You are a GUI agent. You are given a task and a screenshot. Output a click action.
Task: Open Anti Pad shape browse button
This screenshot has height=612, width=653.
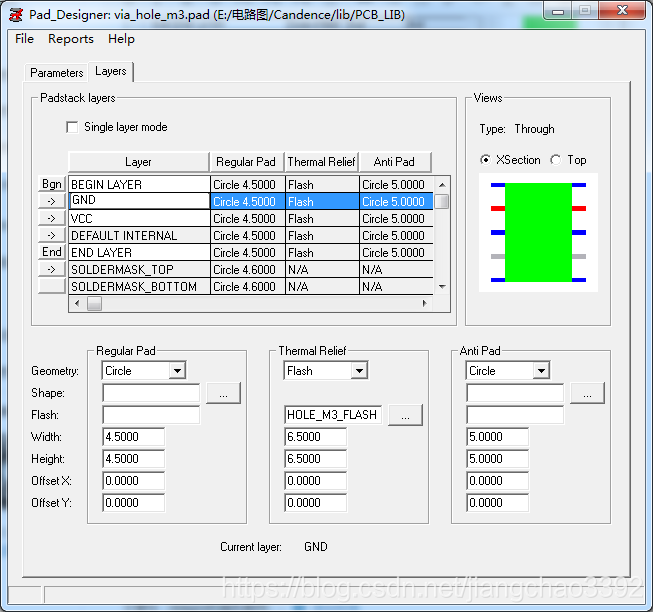point(587,393)
